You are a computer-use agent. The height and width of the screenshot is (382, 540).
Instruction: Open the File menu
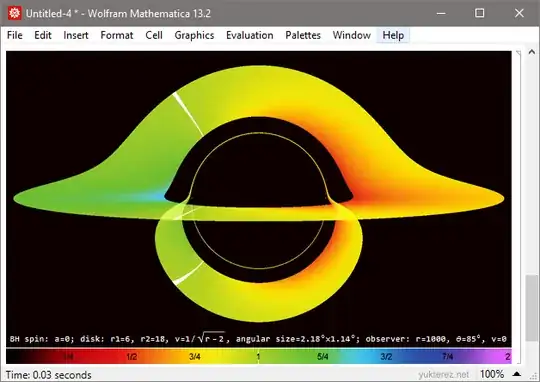coord(14,35)
